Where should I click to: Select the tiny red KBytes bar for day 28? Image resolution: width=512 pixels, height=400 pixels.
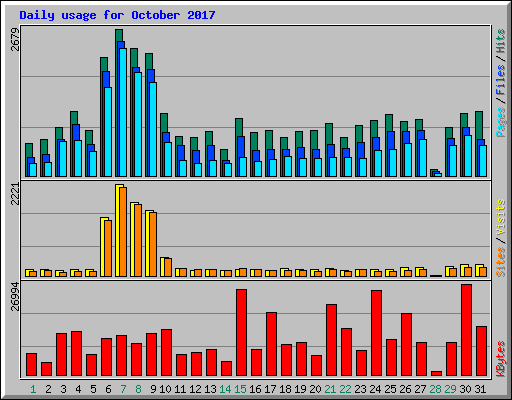pyautogui.click(x=436, y=373)
